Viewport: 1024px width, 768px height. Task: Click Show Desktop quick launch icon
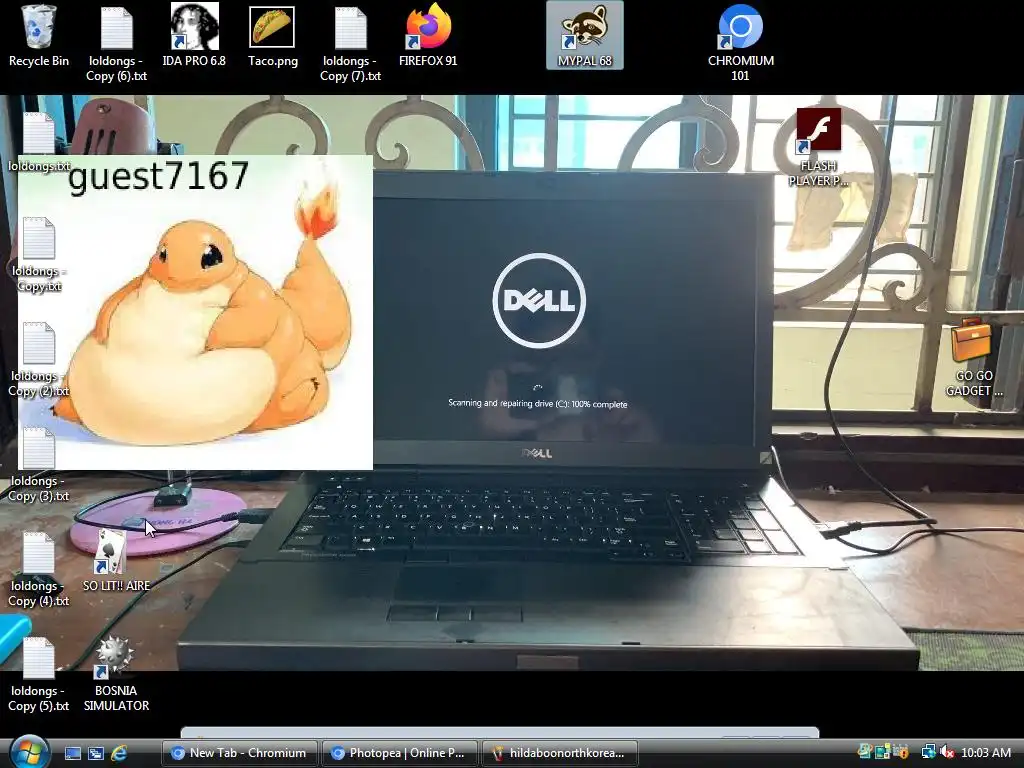pyautogui.click(x=72, y=753)
